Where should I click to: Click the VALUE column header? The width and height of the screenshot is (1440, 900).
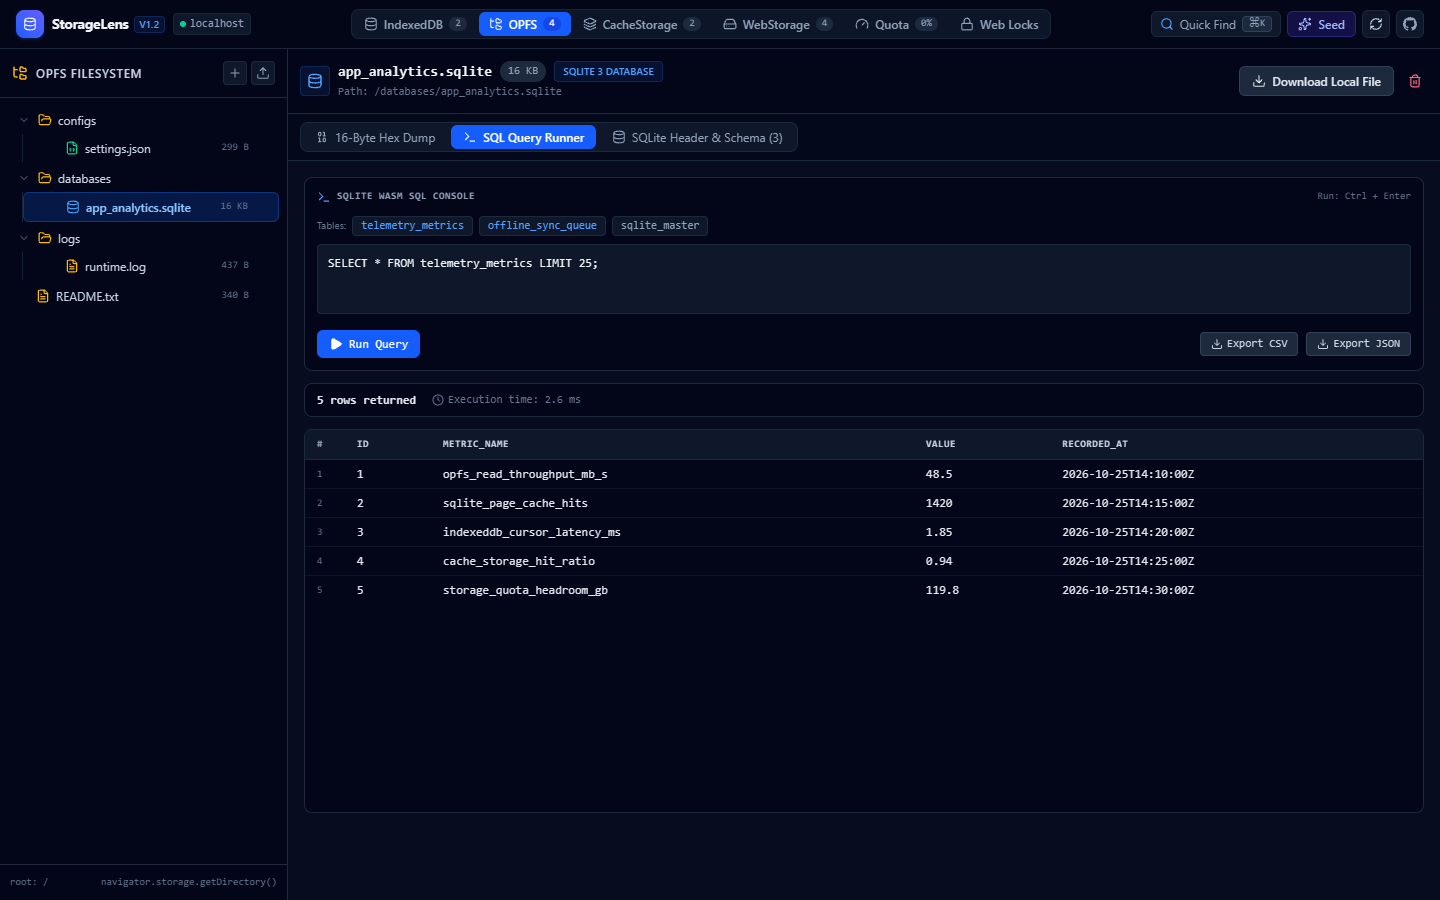940,444
